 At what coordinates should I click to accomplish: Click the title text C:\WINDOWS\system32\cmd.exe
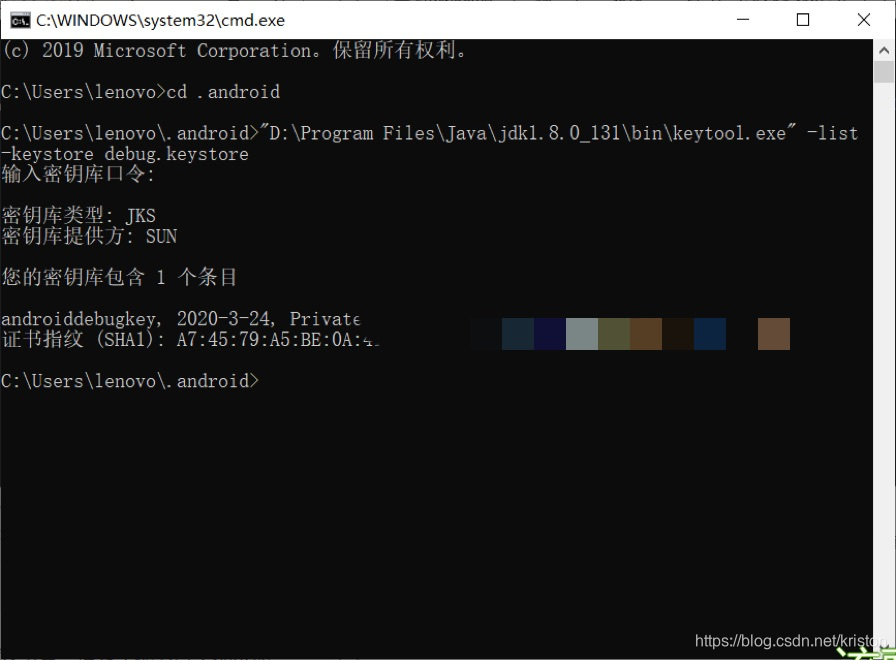tap(161, 21)
